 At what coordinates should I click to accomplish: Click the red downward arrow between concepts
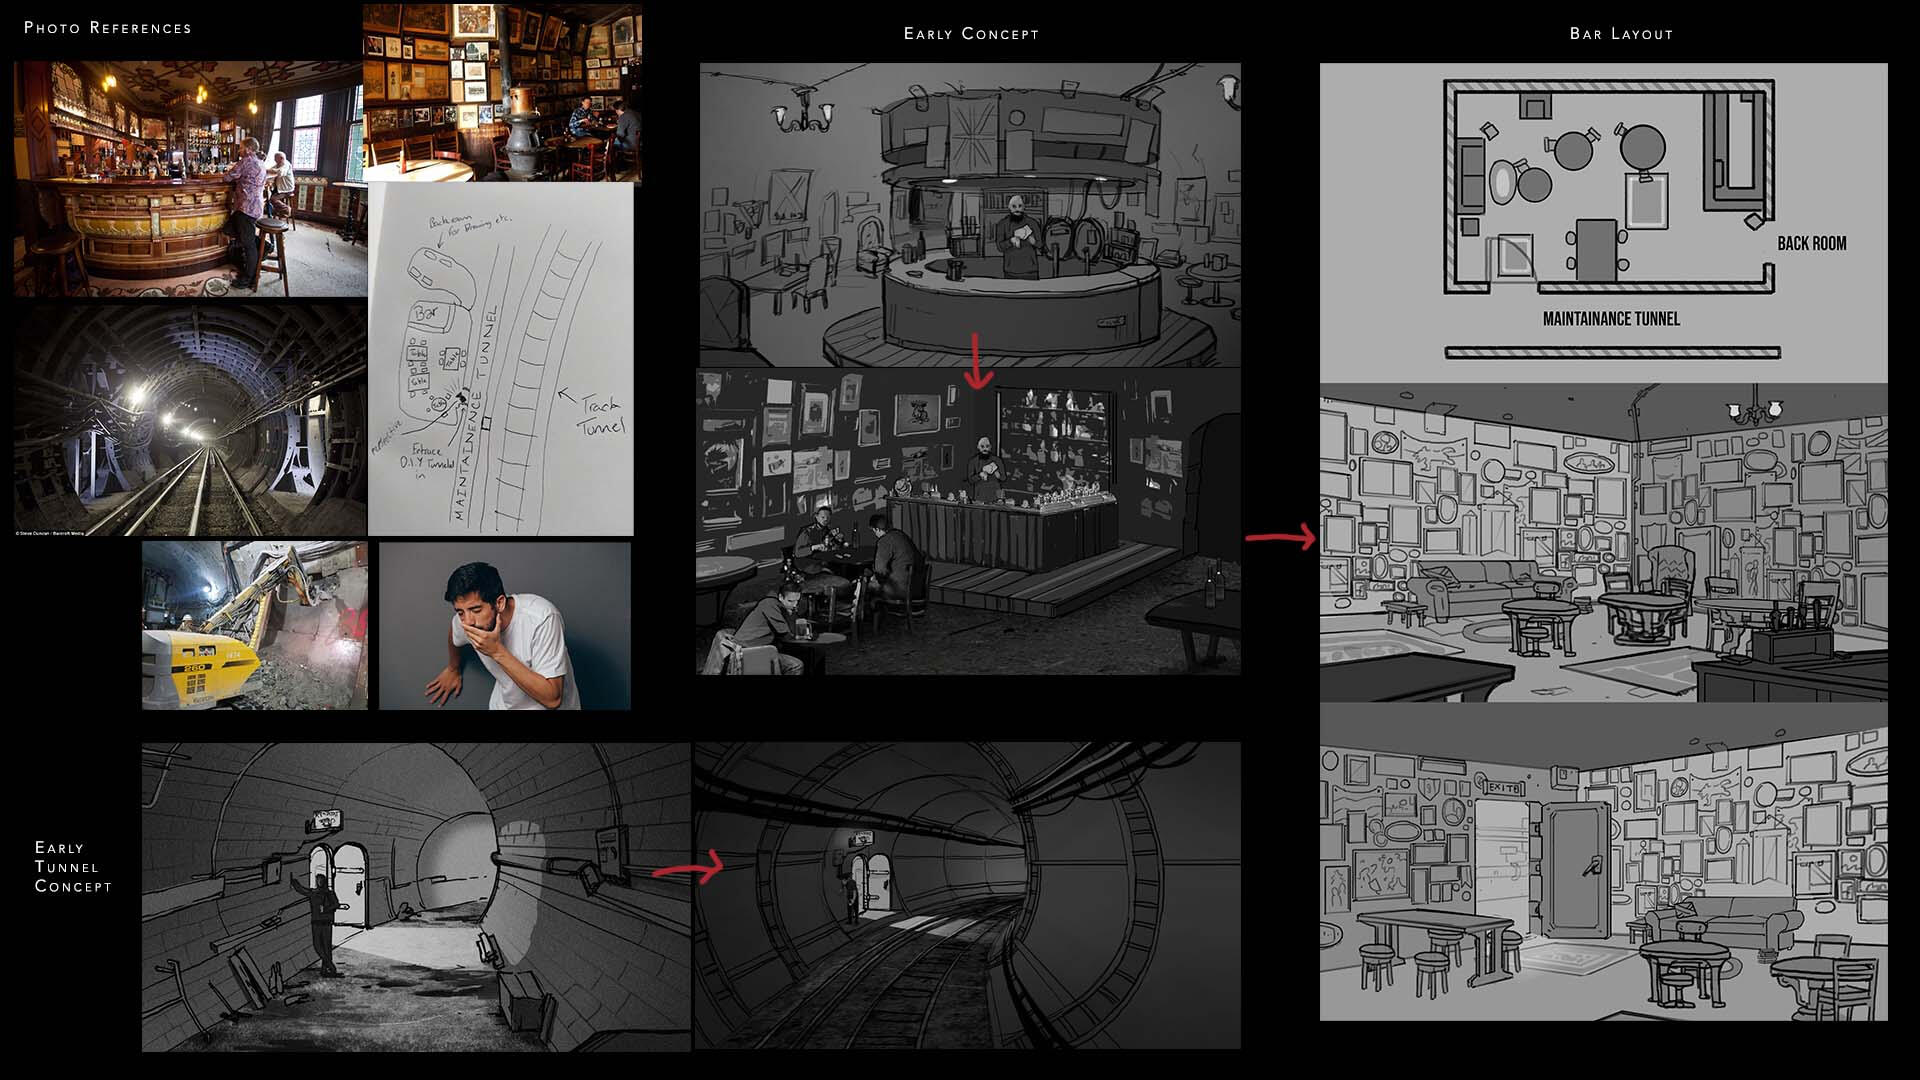point(978,362)
